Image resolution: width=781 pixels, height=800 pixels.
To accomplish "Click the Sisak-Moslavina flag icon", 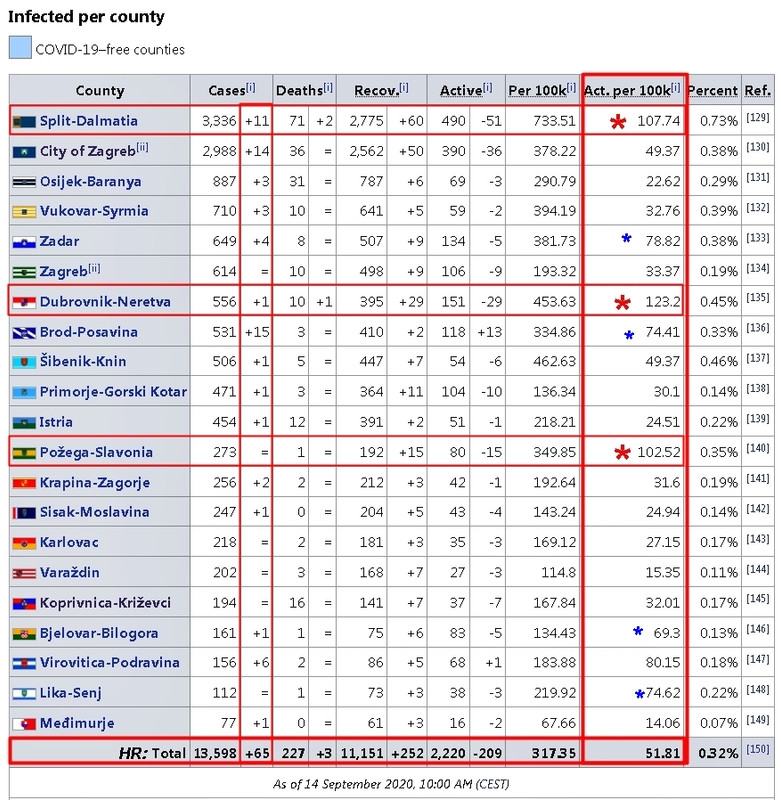I will (24, 513).
